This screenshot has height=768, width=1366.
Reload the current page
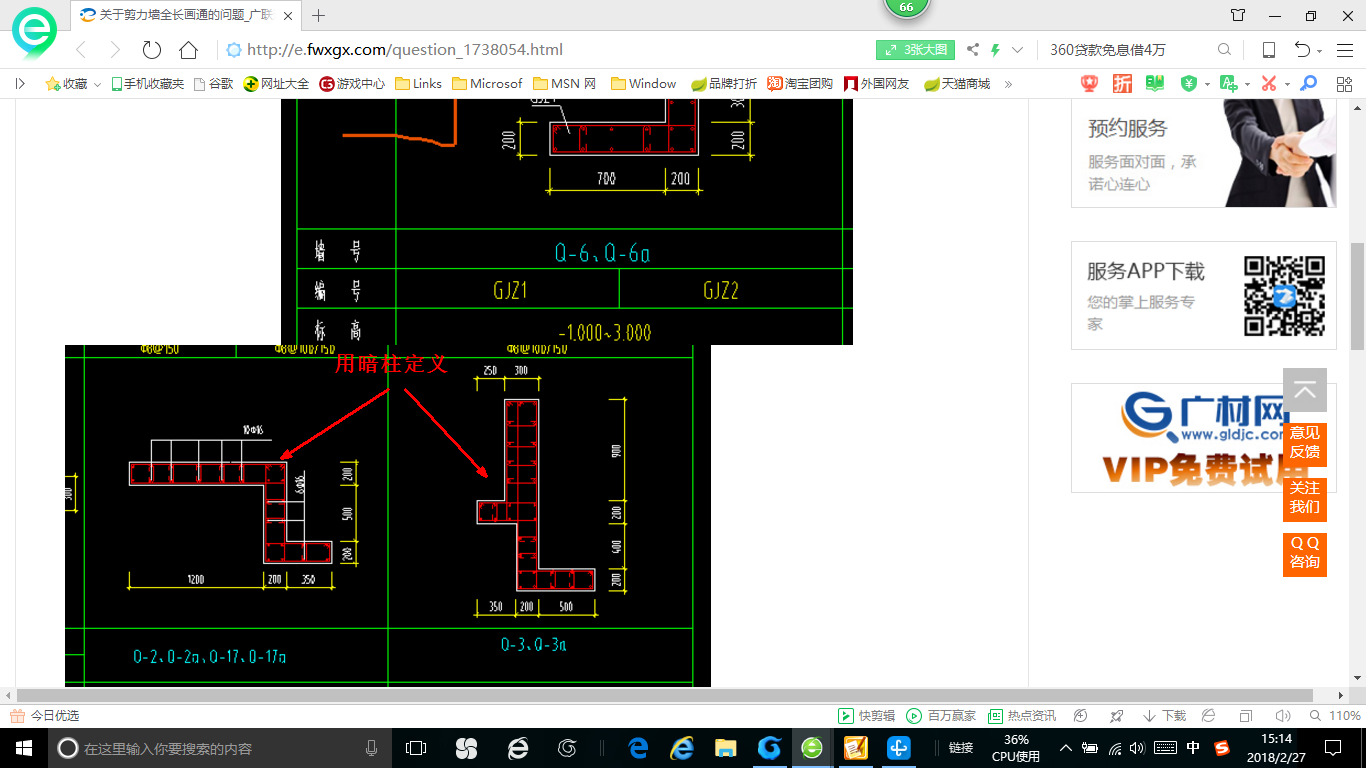152,50
